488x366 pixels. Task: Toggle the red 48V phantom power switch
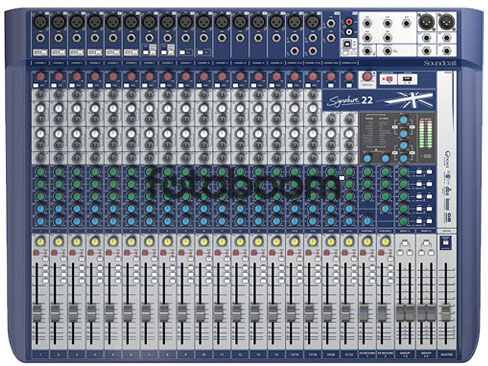[x=389, y=79]
